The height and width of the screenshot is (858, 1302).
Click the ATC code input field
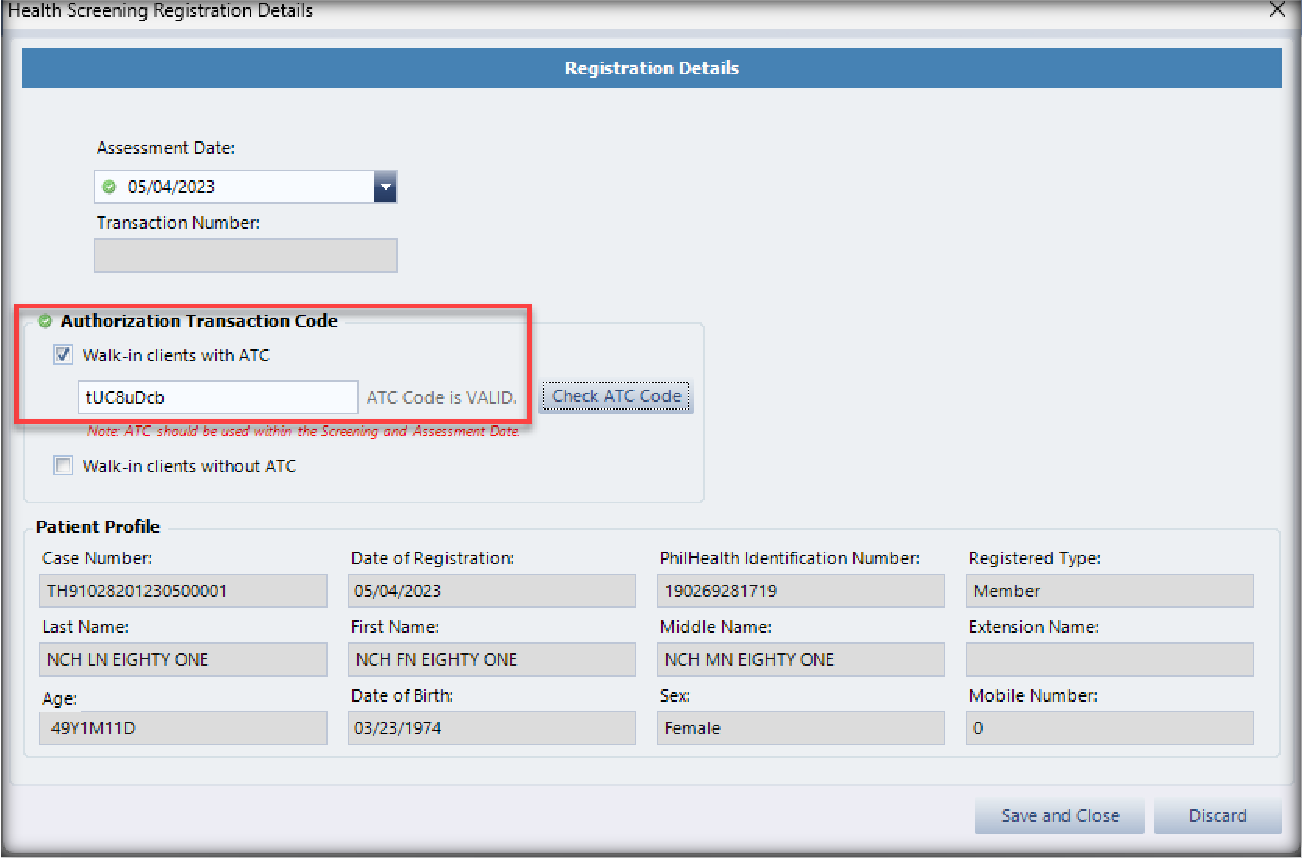218,397
